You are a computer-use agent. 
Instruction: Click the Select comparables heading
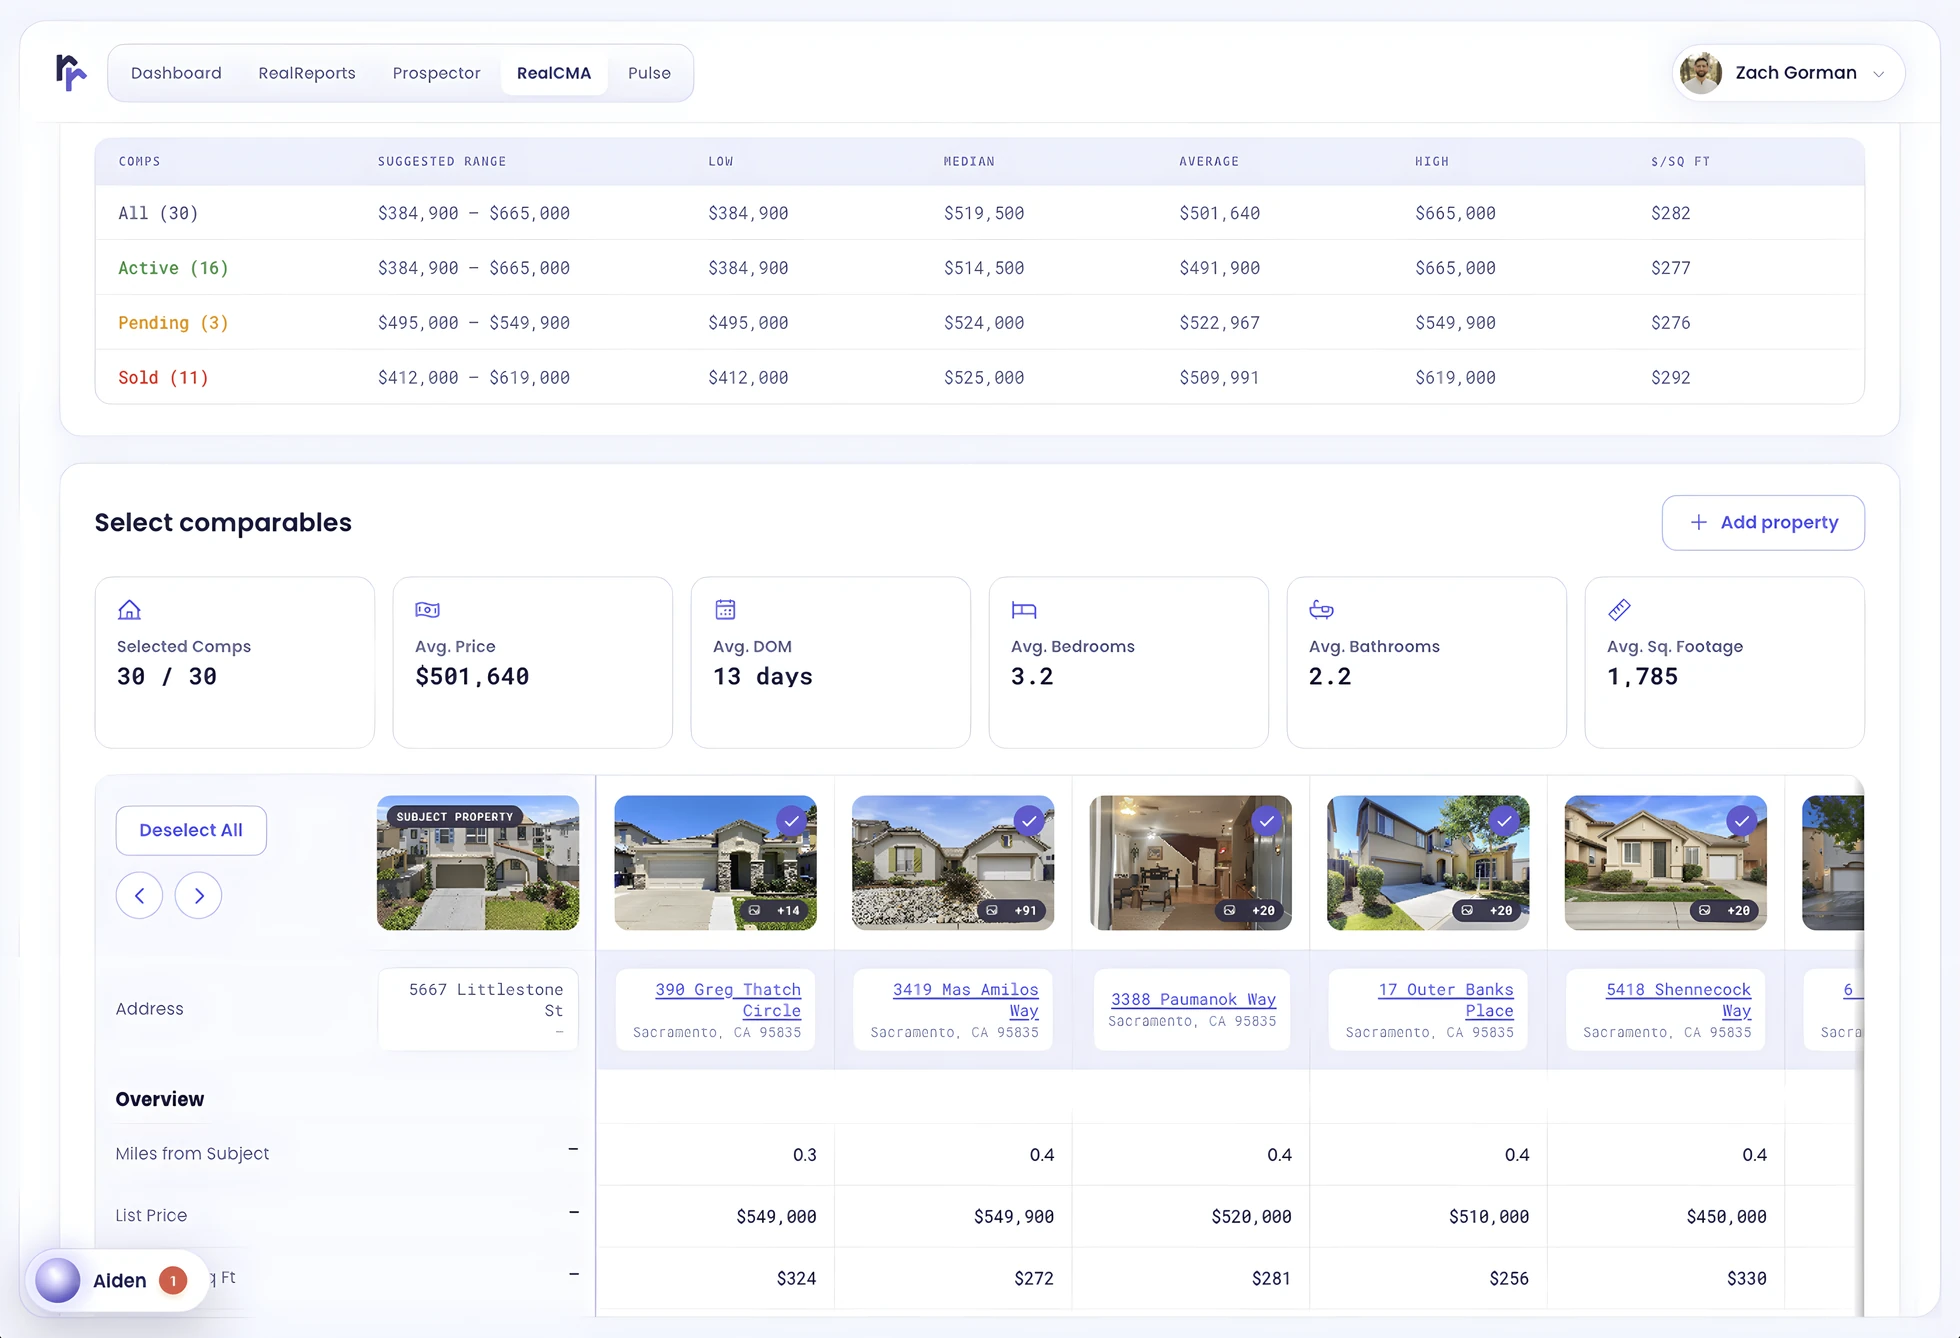[223, 523]
